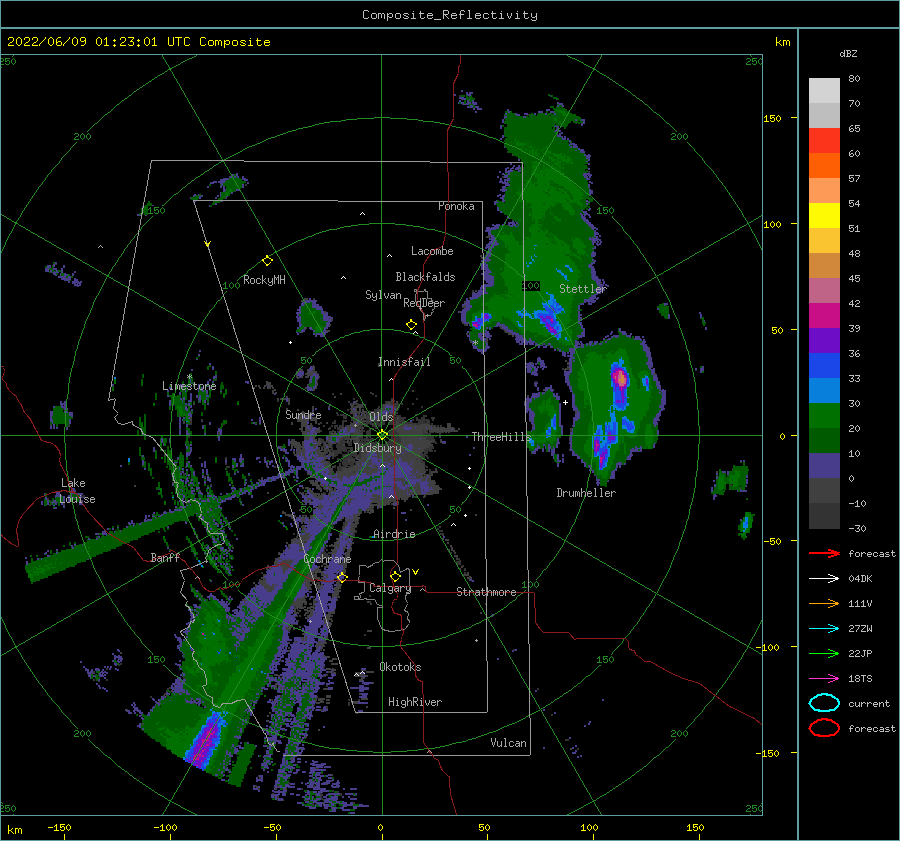
Task: Click the Lake Louise label
Action: point(77,491)
